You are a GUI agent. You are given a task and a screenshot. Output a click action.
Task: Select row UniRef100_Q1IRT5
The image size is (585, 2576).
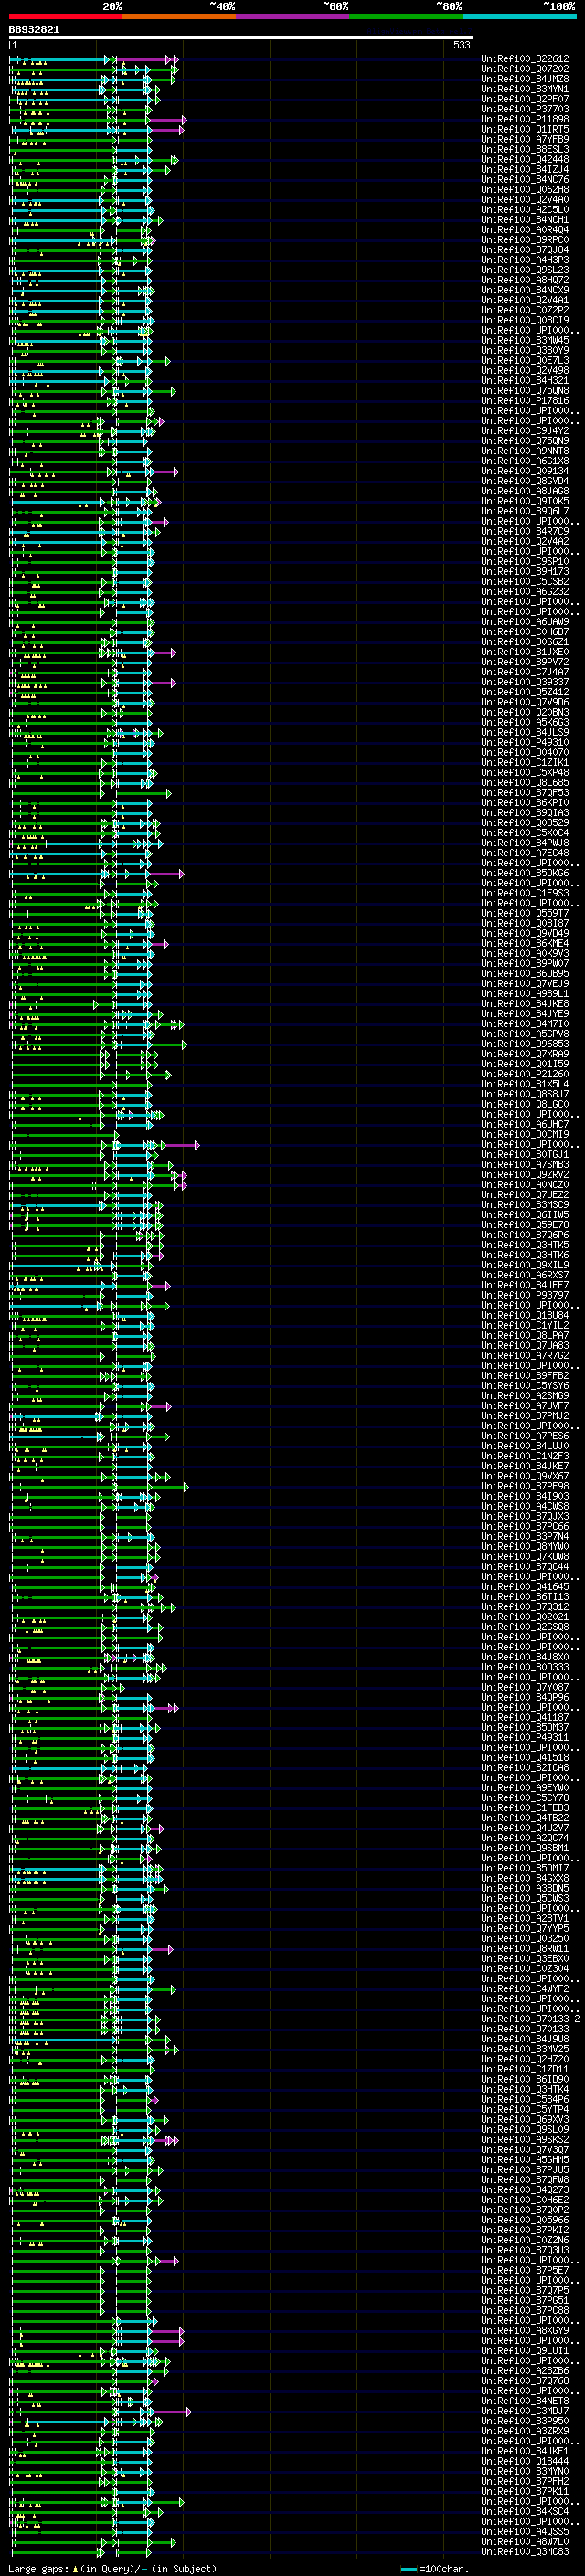[525, 129]
